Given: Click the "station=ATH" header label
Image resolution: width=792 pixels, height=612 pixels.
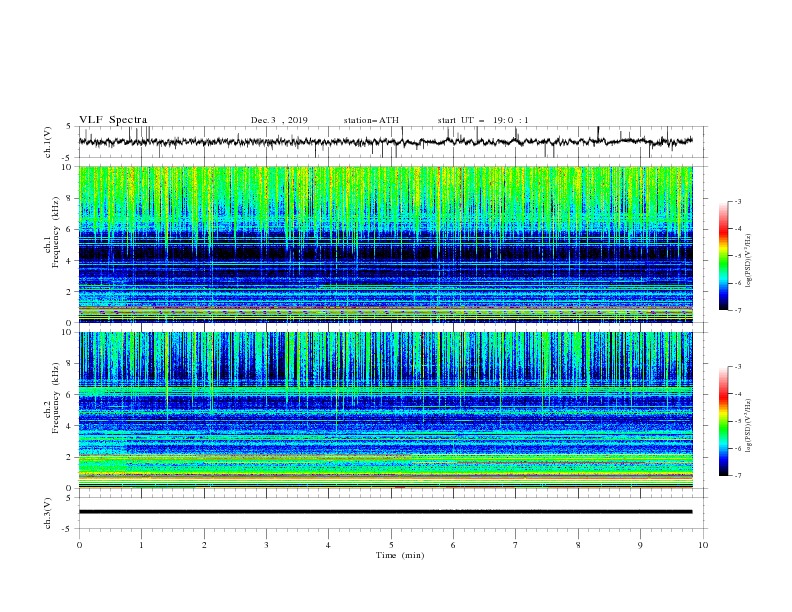Looking at the screenshot, I should 371,120.
